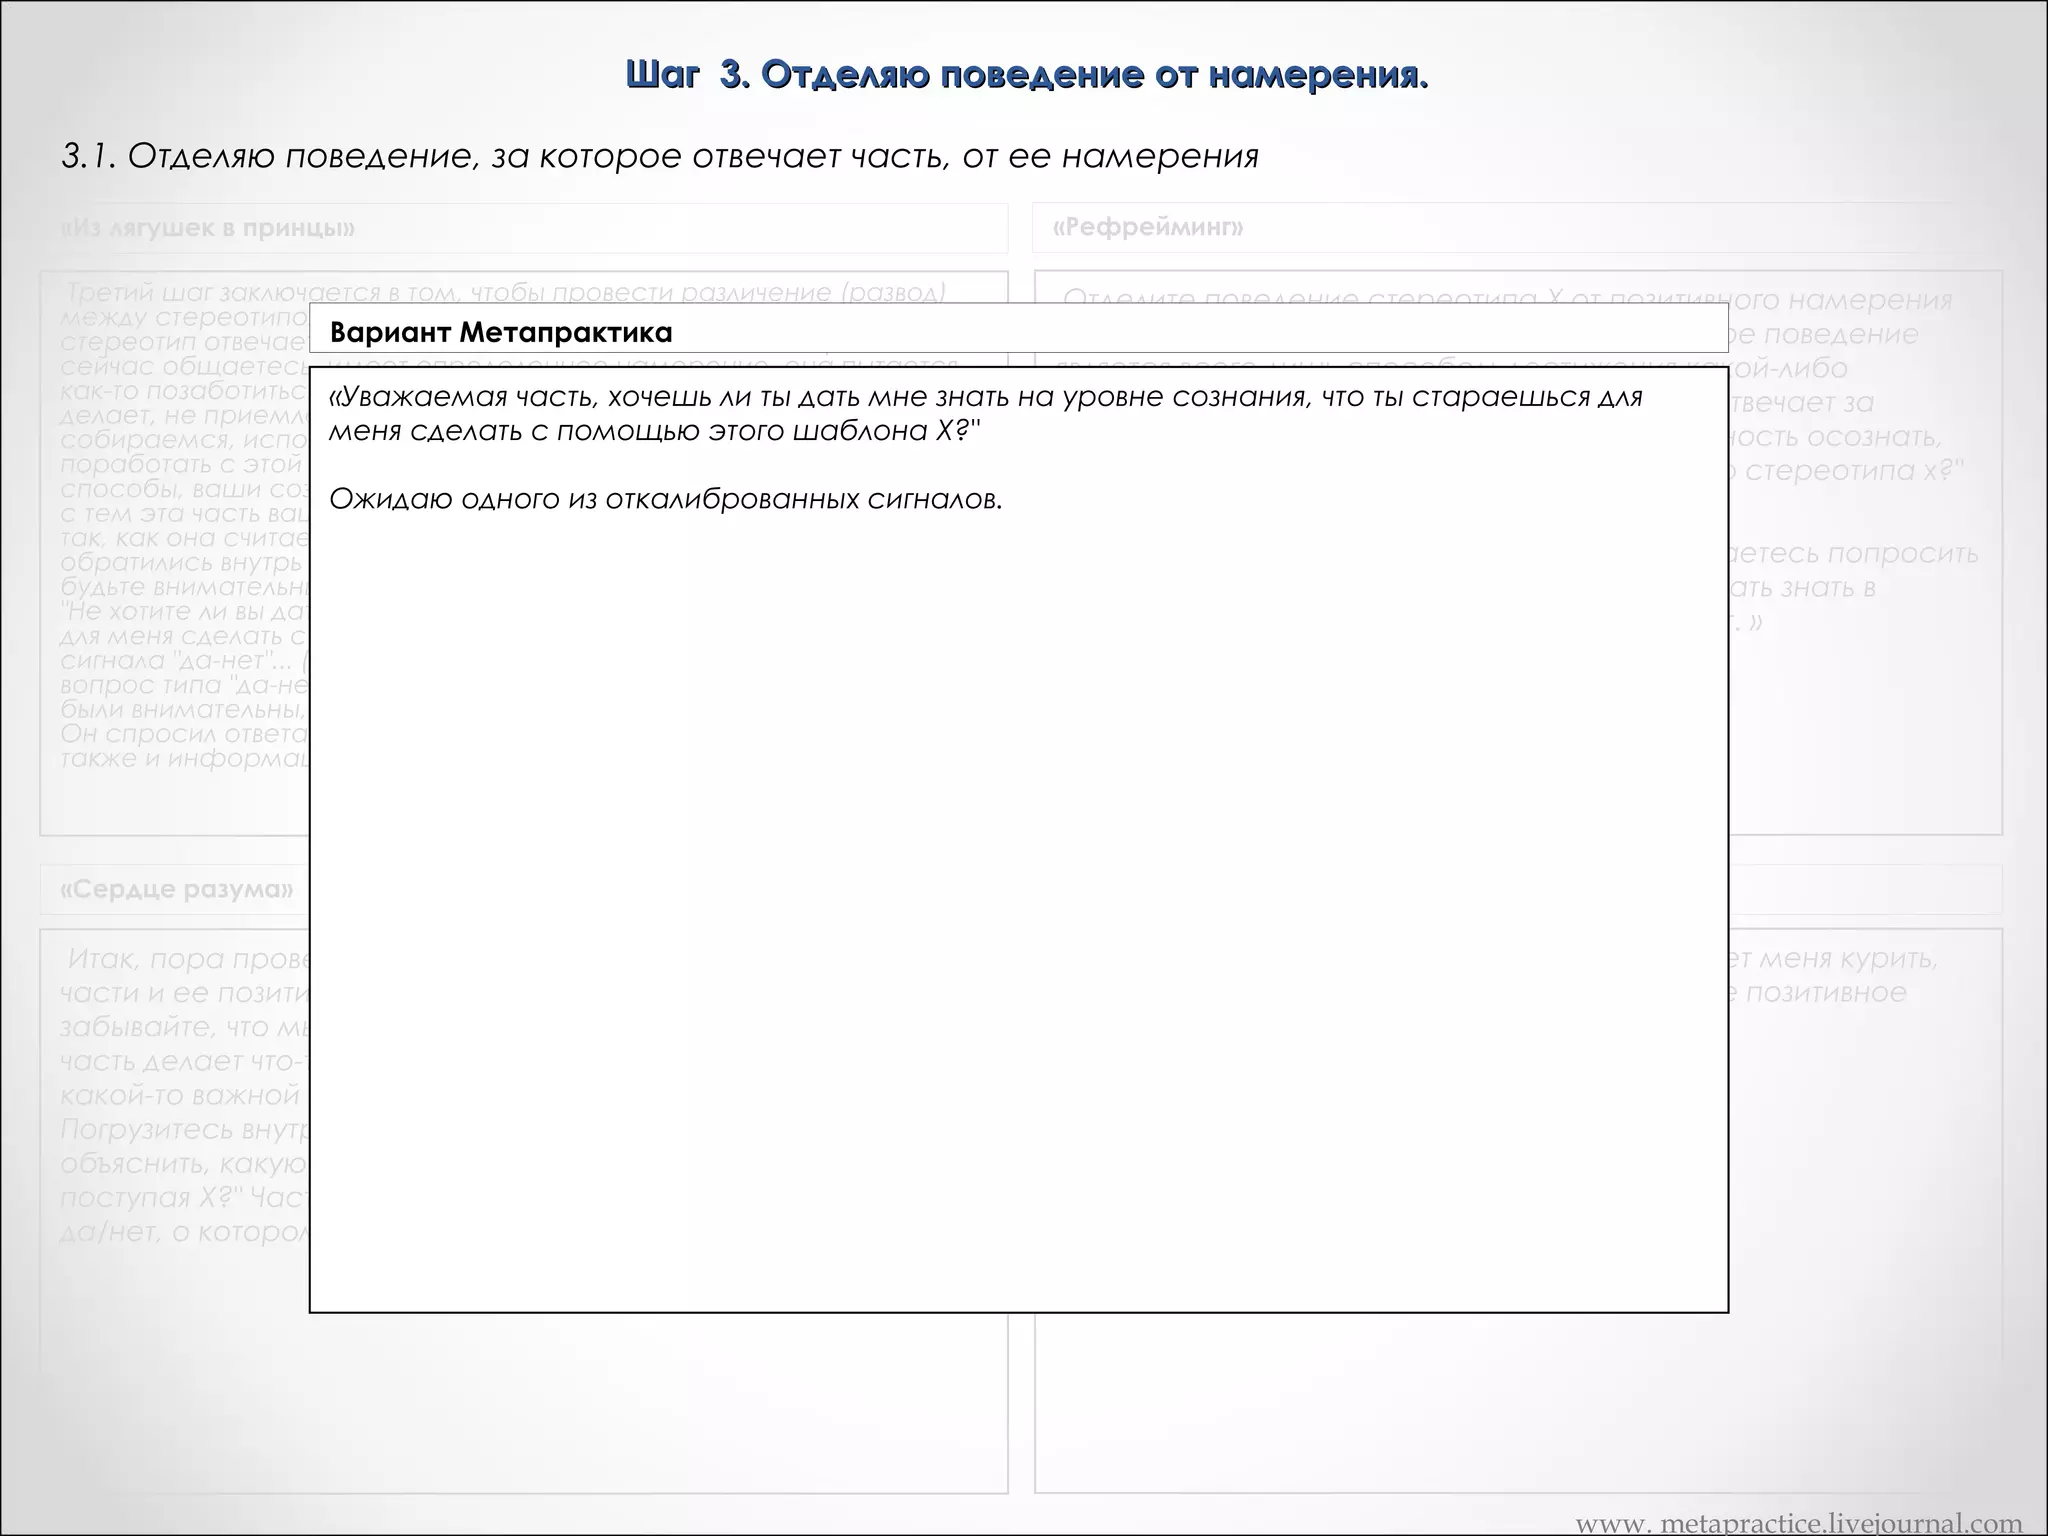Click the quote starting "Уважаемая часть, хочешь ли ты"
2048x1536 pixels.
tap(986, 414)
